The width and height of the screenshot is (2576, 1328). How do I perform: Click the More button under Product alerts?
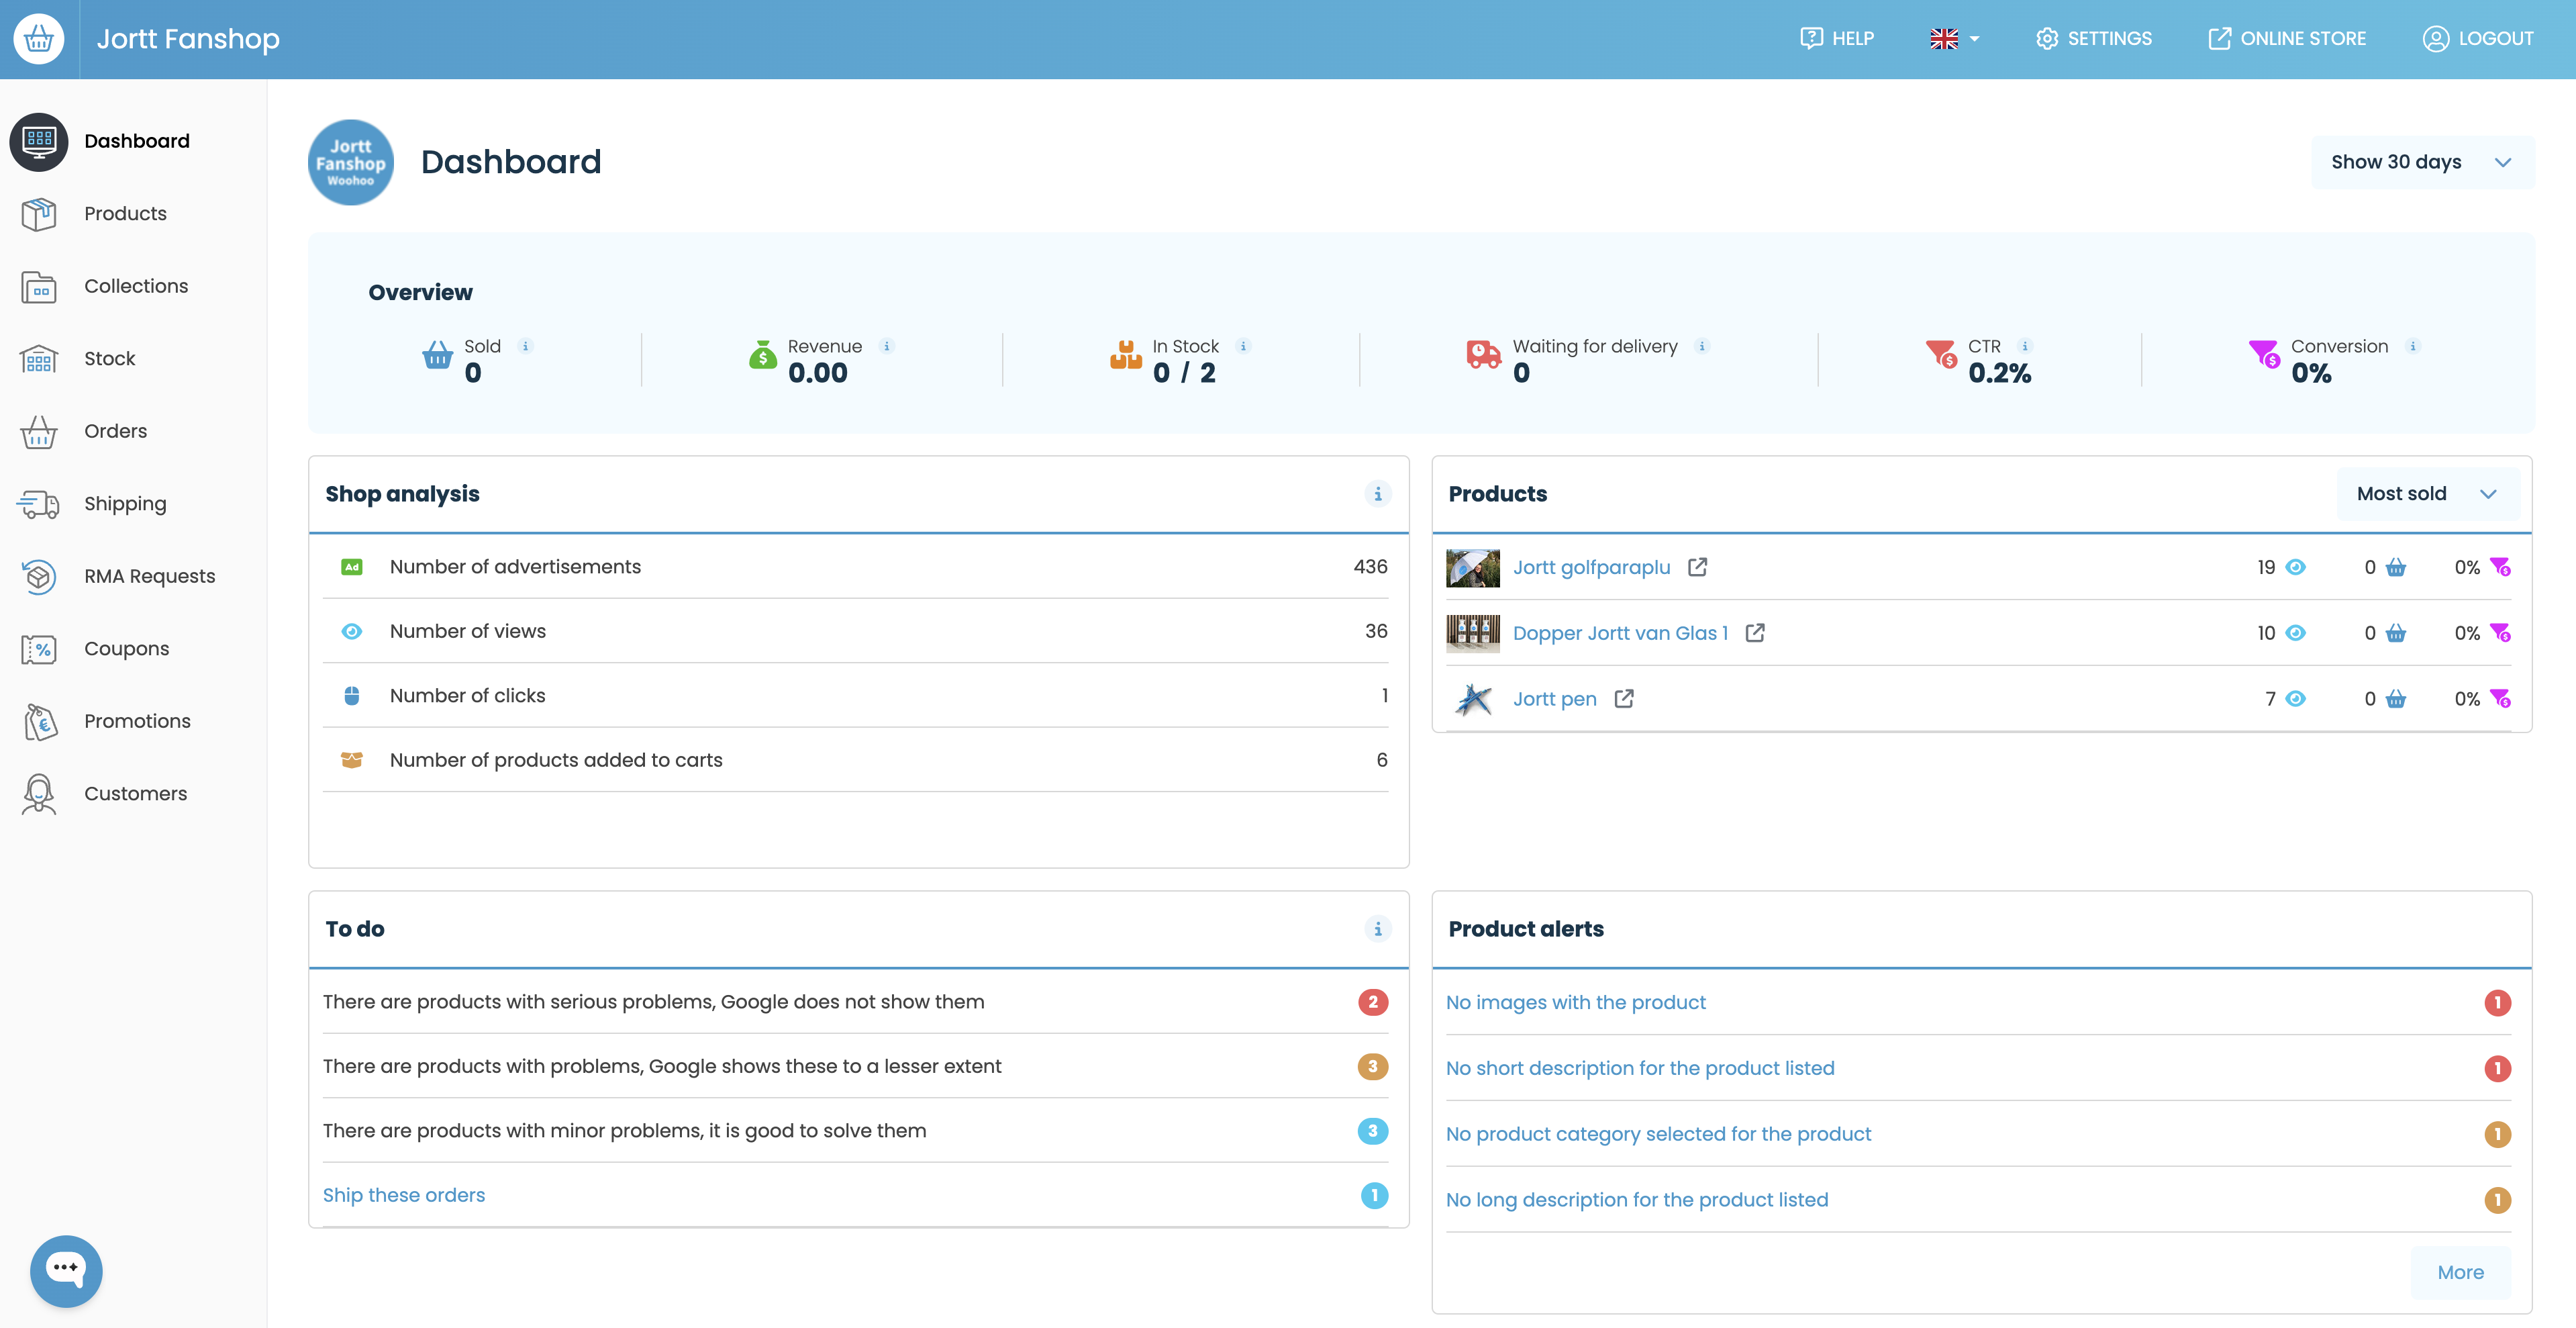2459,1272
